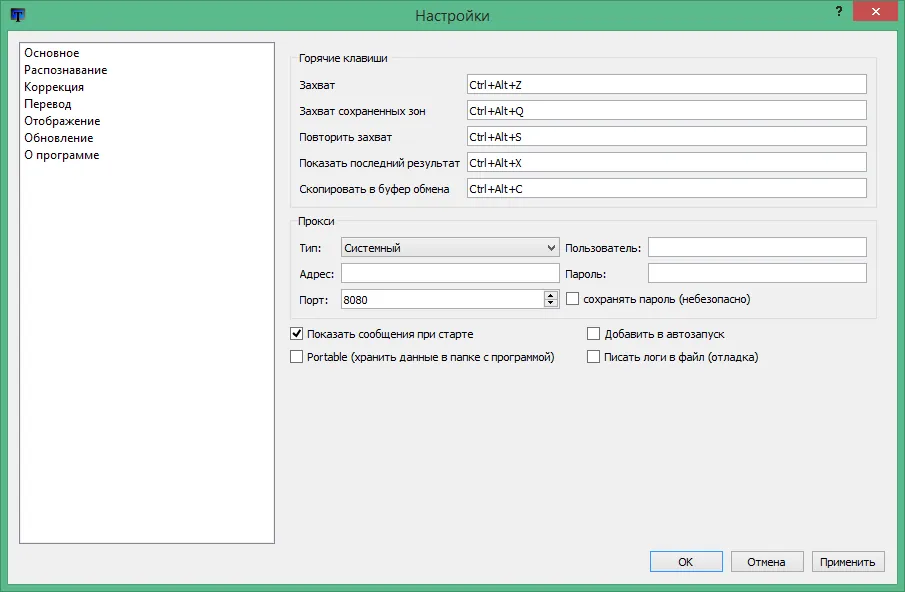Switch to the Перевод settings section
905x592 pixels.
pyautogui.click(x=47, y=104)
